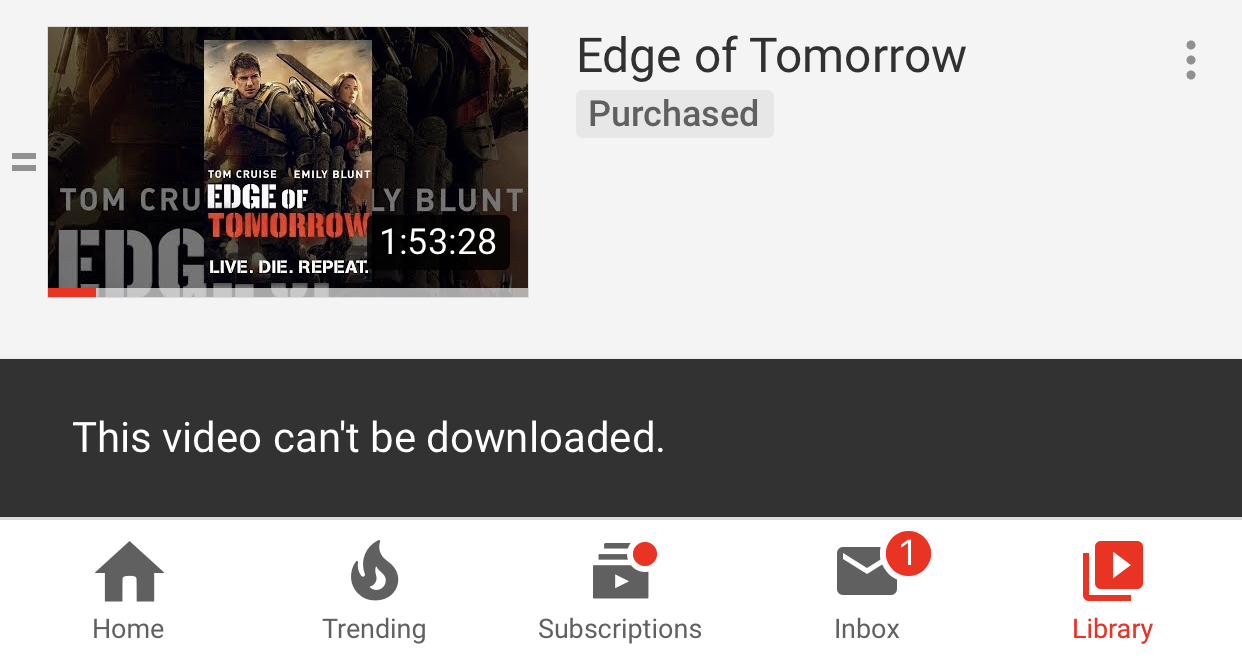Click the red watch progress bar
The width and height of the screenshot is (1242, 661).
pyautogui.click(x=72, y=293)
